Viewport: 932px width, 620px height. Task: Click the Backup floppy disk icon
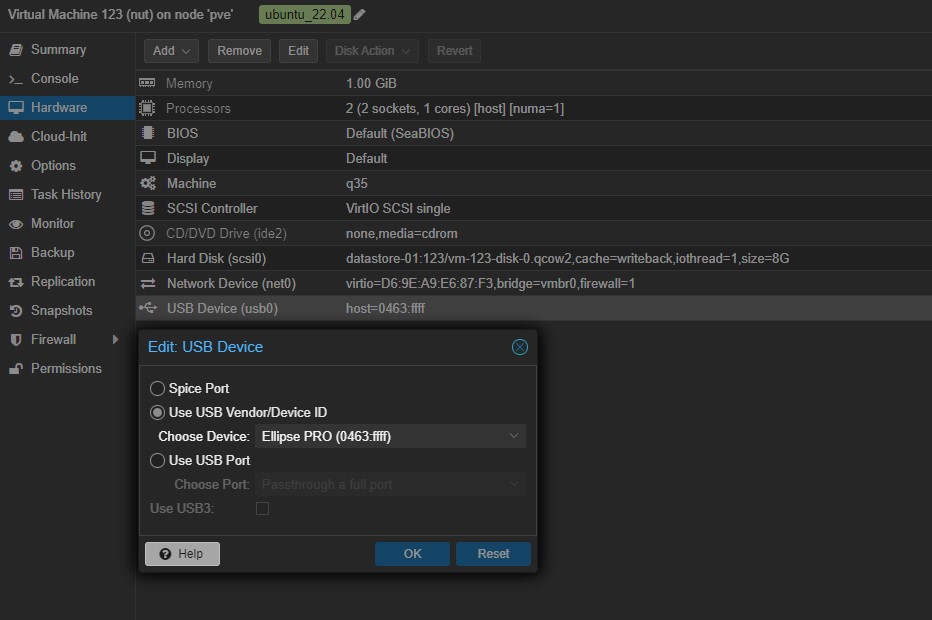click(15, 253)
